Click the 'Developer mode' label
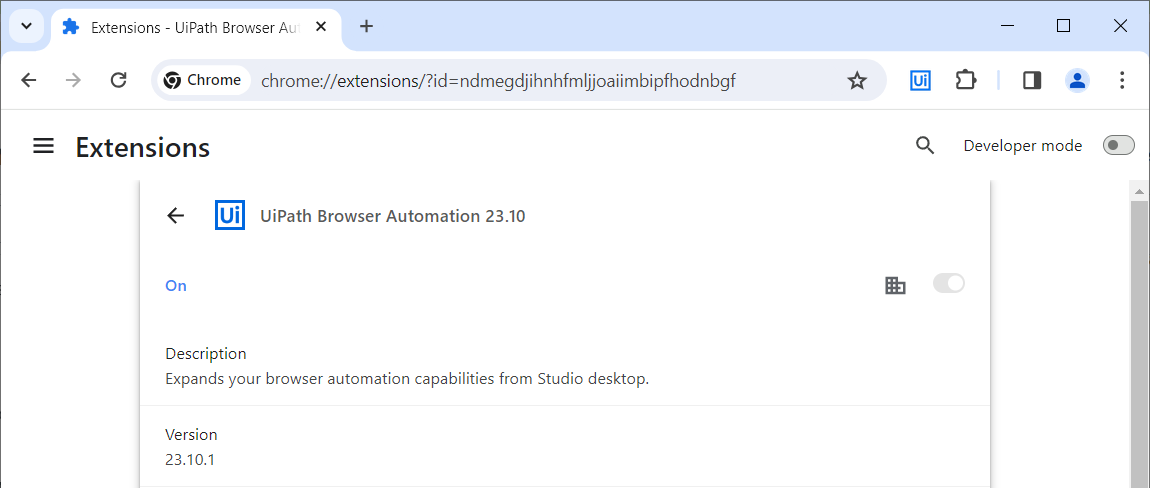 coord(1022,146)
